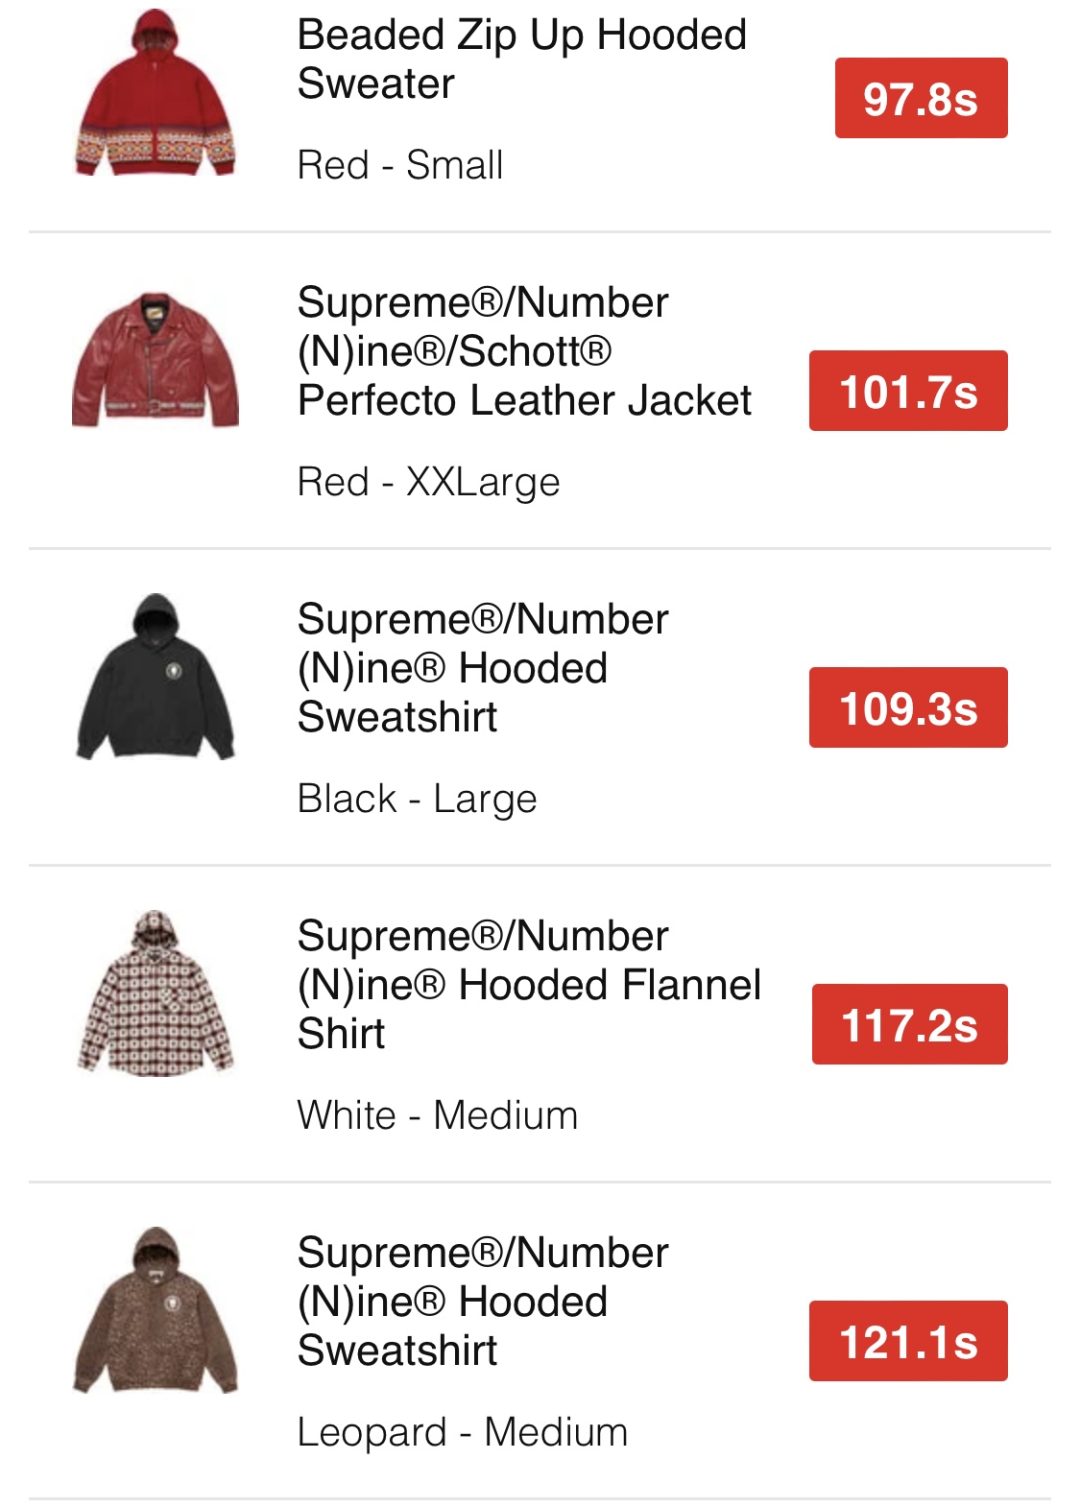This screenshot has width=1080, height=1507.
Task: Select the black hooded sweatshirt thumbnail
Action: (155, 677)
